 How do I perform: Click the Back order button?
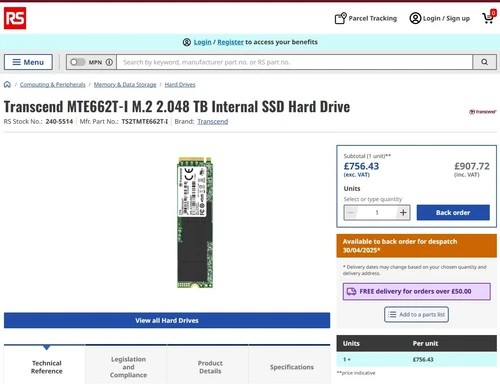point(453,212)
